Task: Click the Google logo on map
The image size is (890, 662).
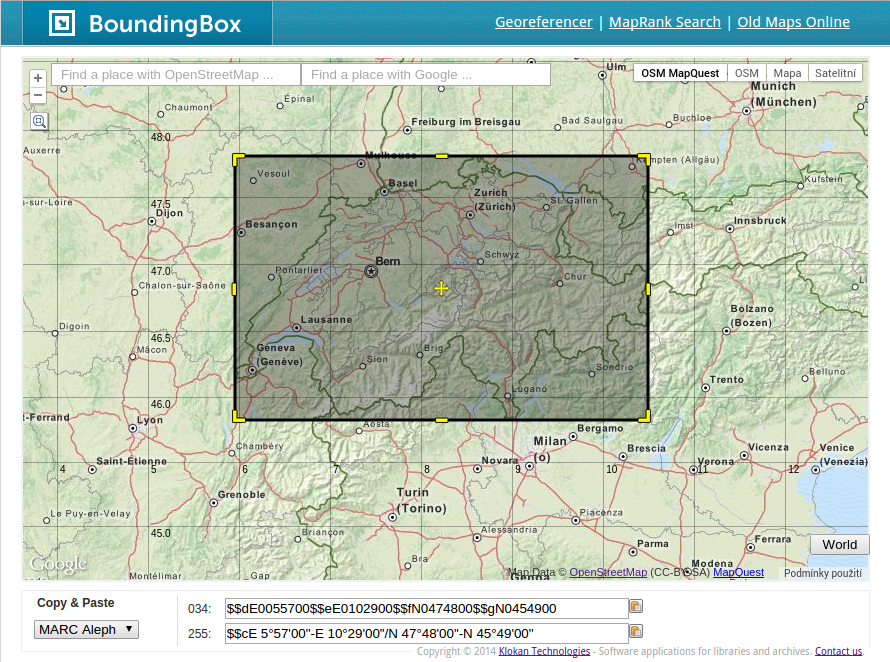Action: click(x=58, y=564)
